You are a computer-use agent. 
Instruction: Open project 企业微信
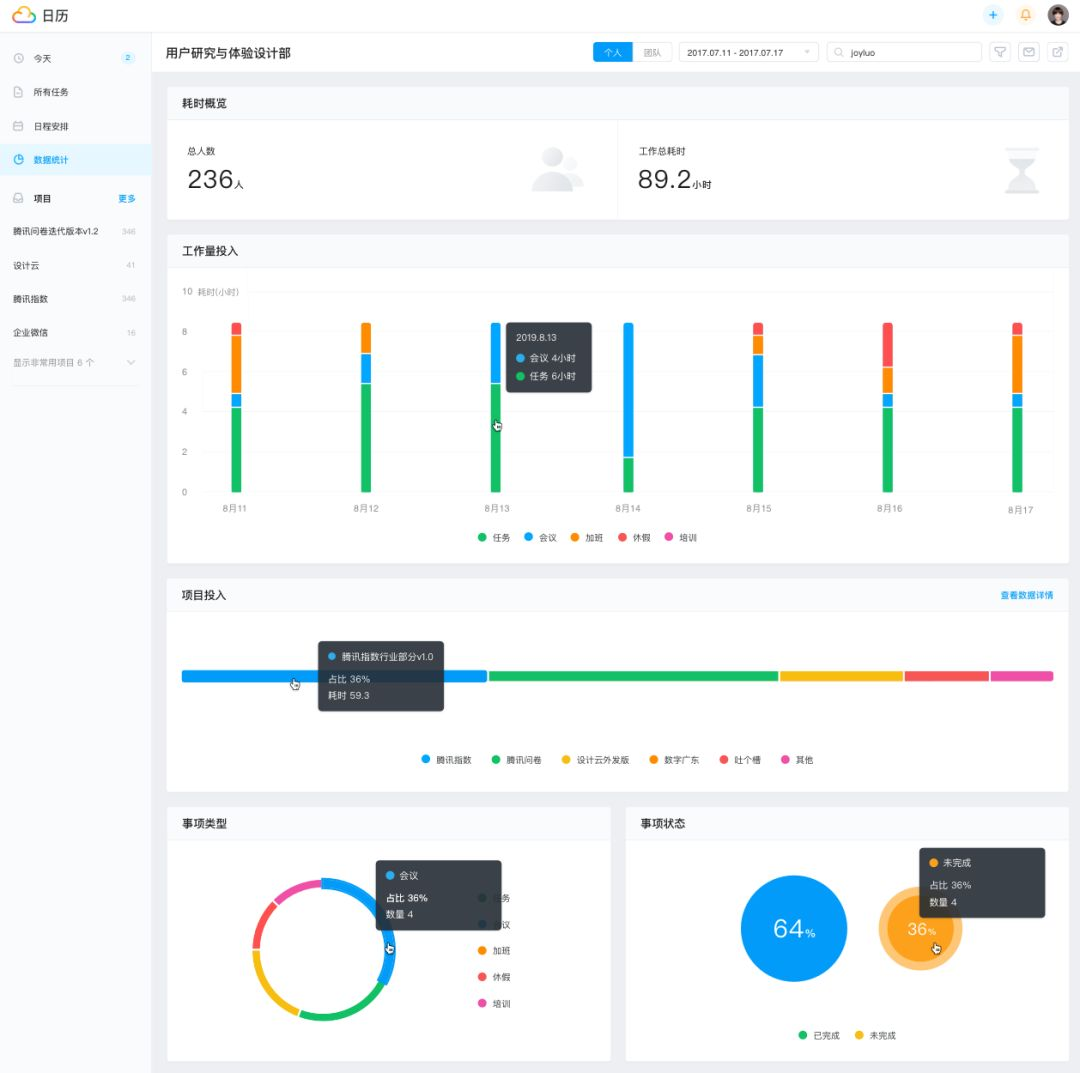[x=74, y=333]
